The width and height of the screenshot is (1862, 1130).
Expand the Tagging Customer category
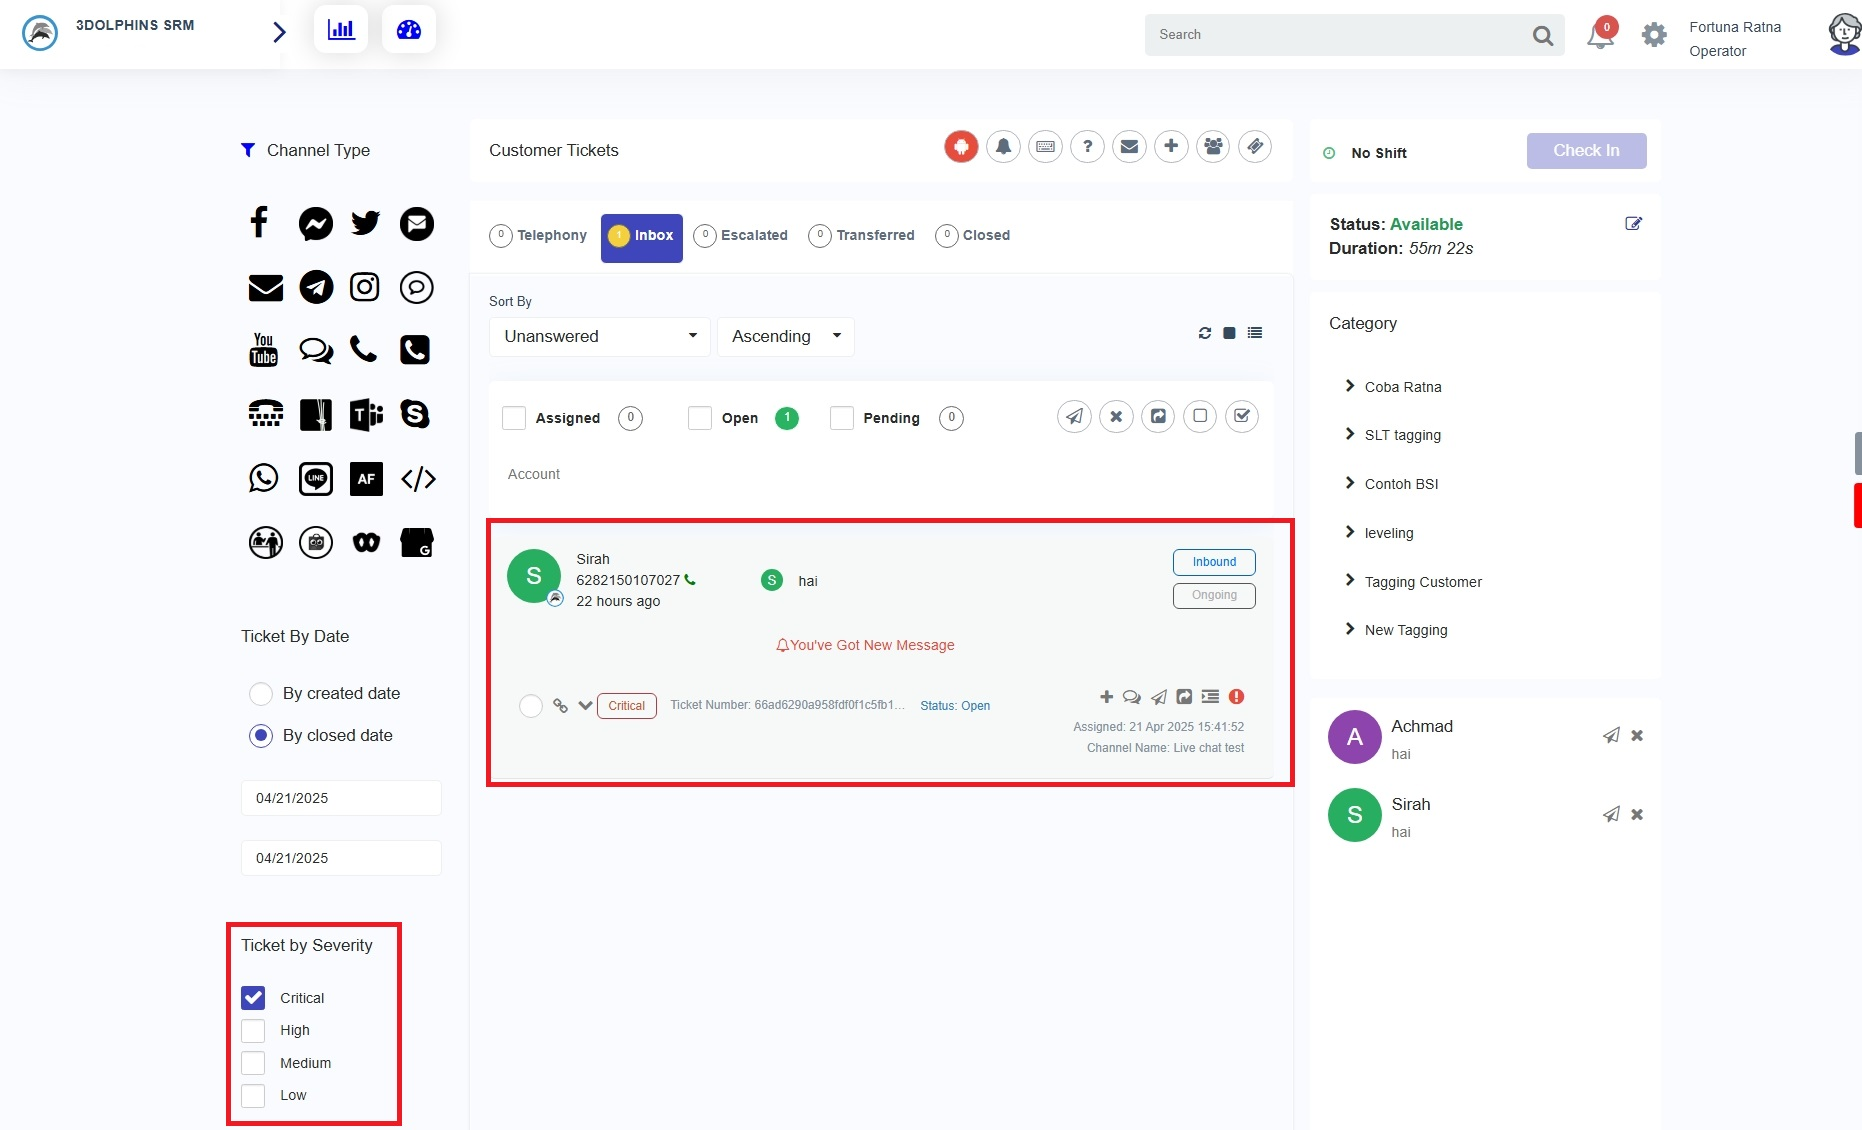tap(1422, 582)
